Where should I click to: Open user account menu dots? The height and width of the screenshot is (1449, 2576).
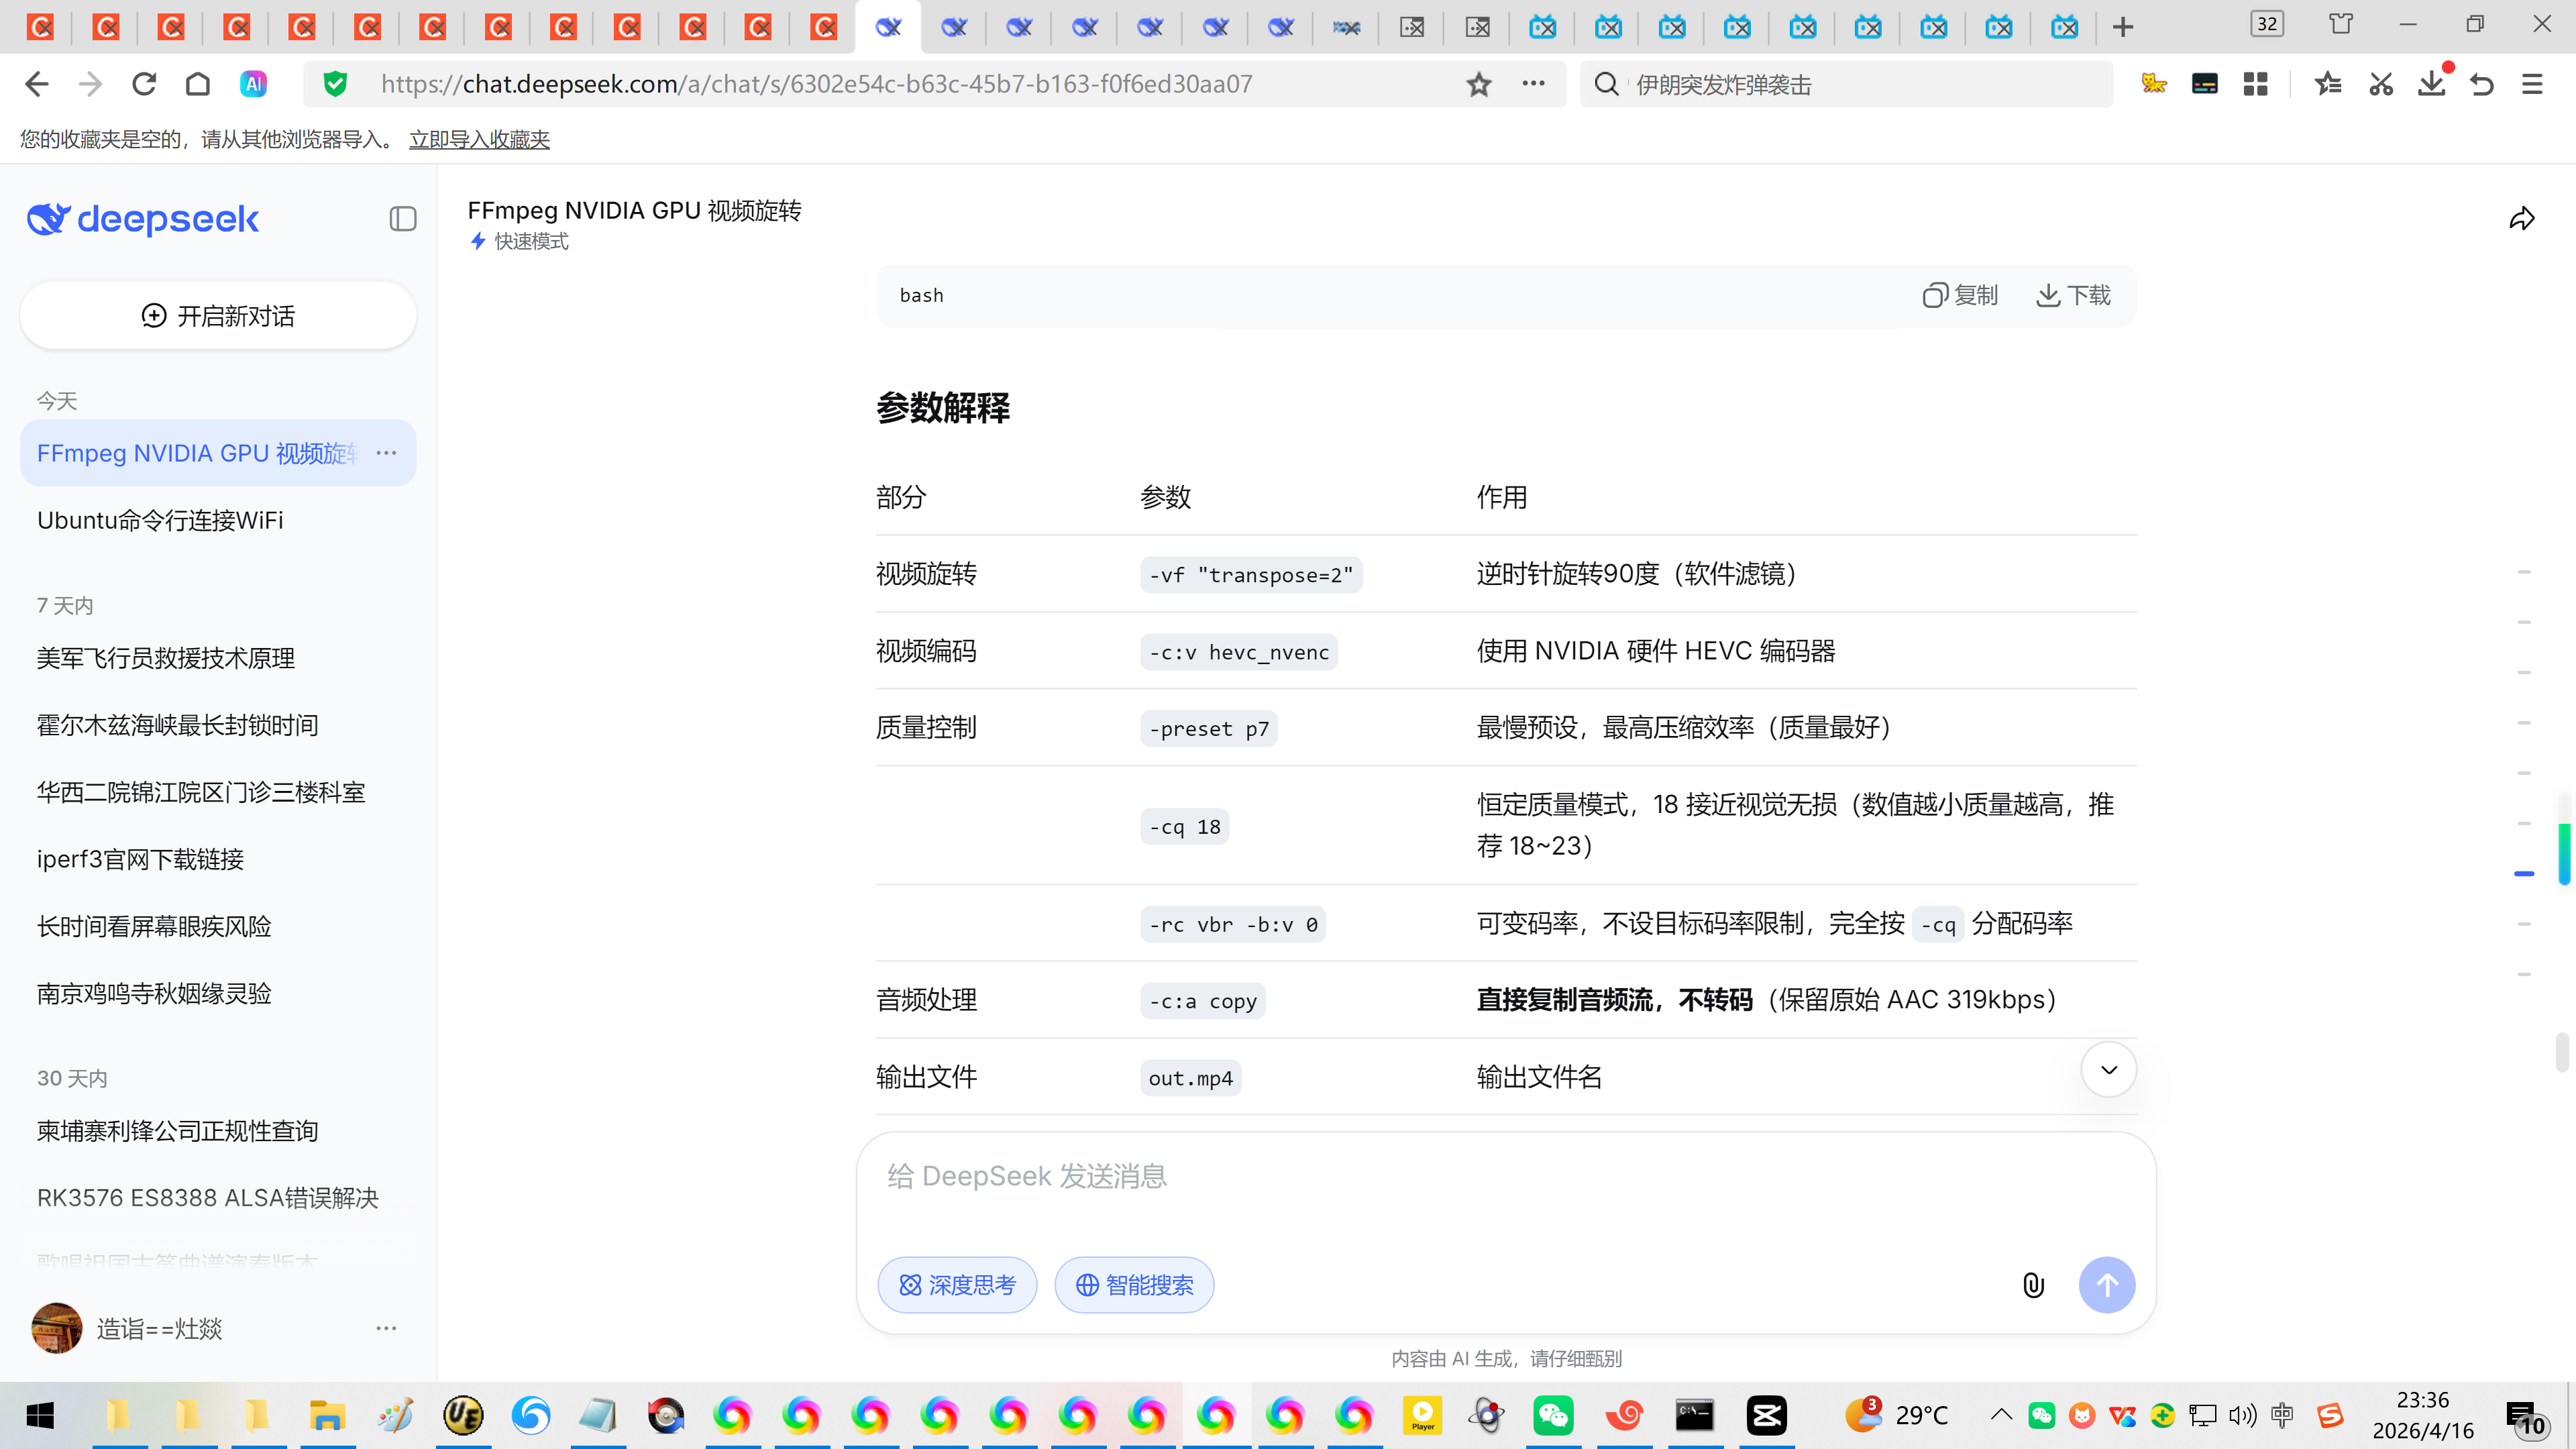387,1329
